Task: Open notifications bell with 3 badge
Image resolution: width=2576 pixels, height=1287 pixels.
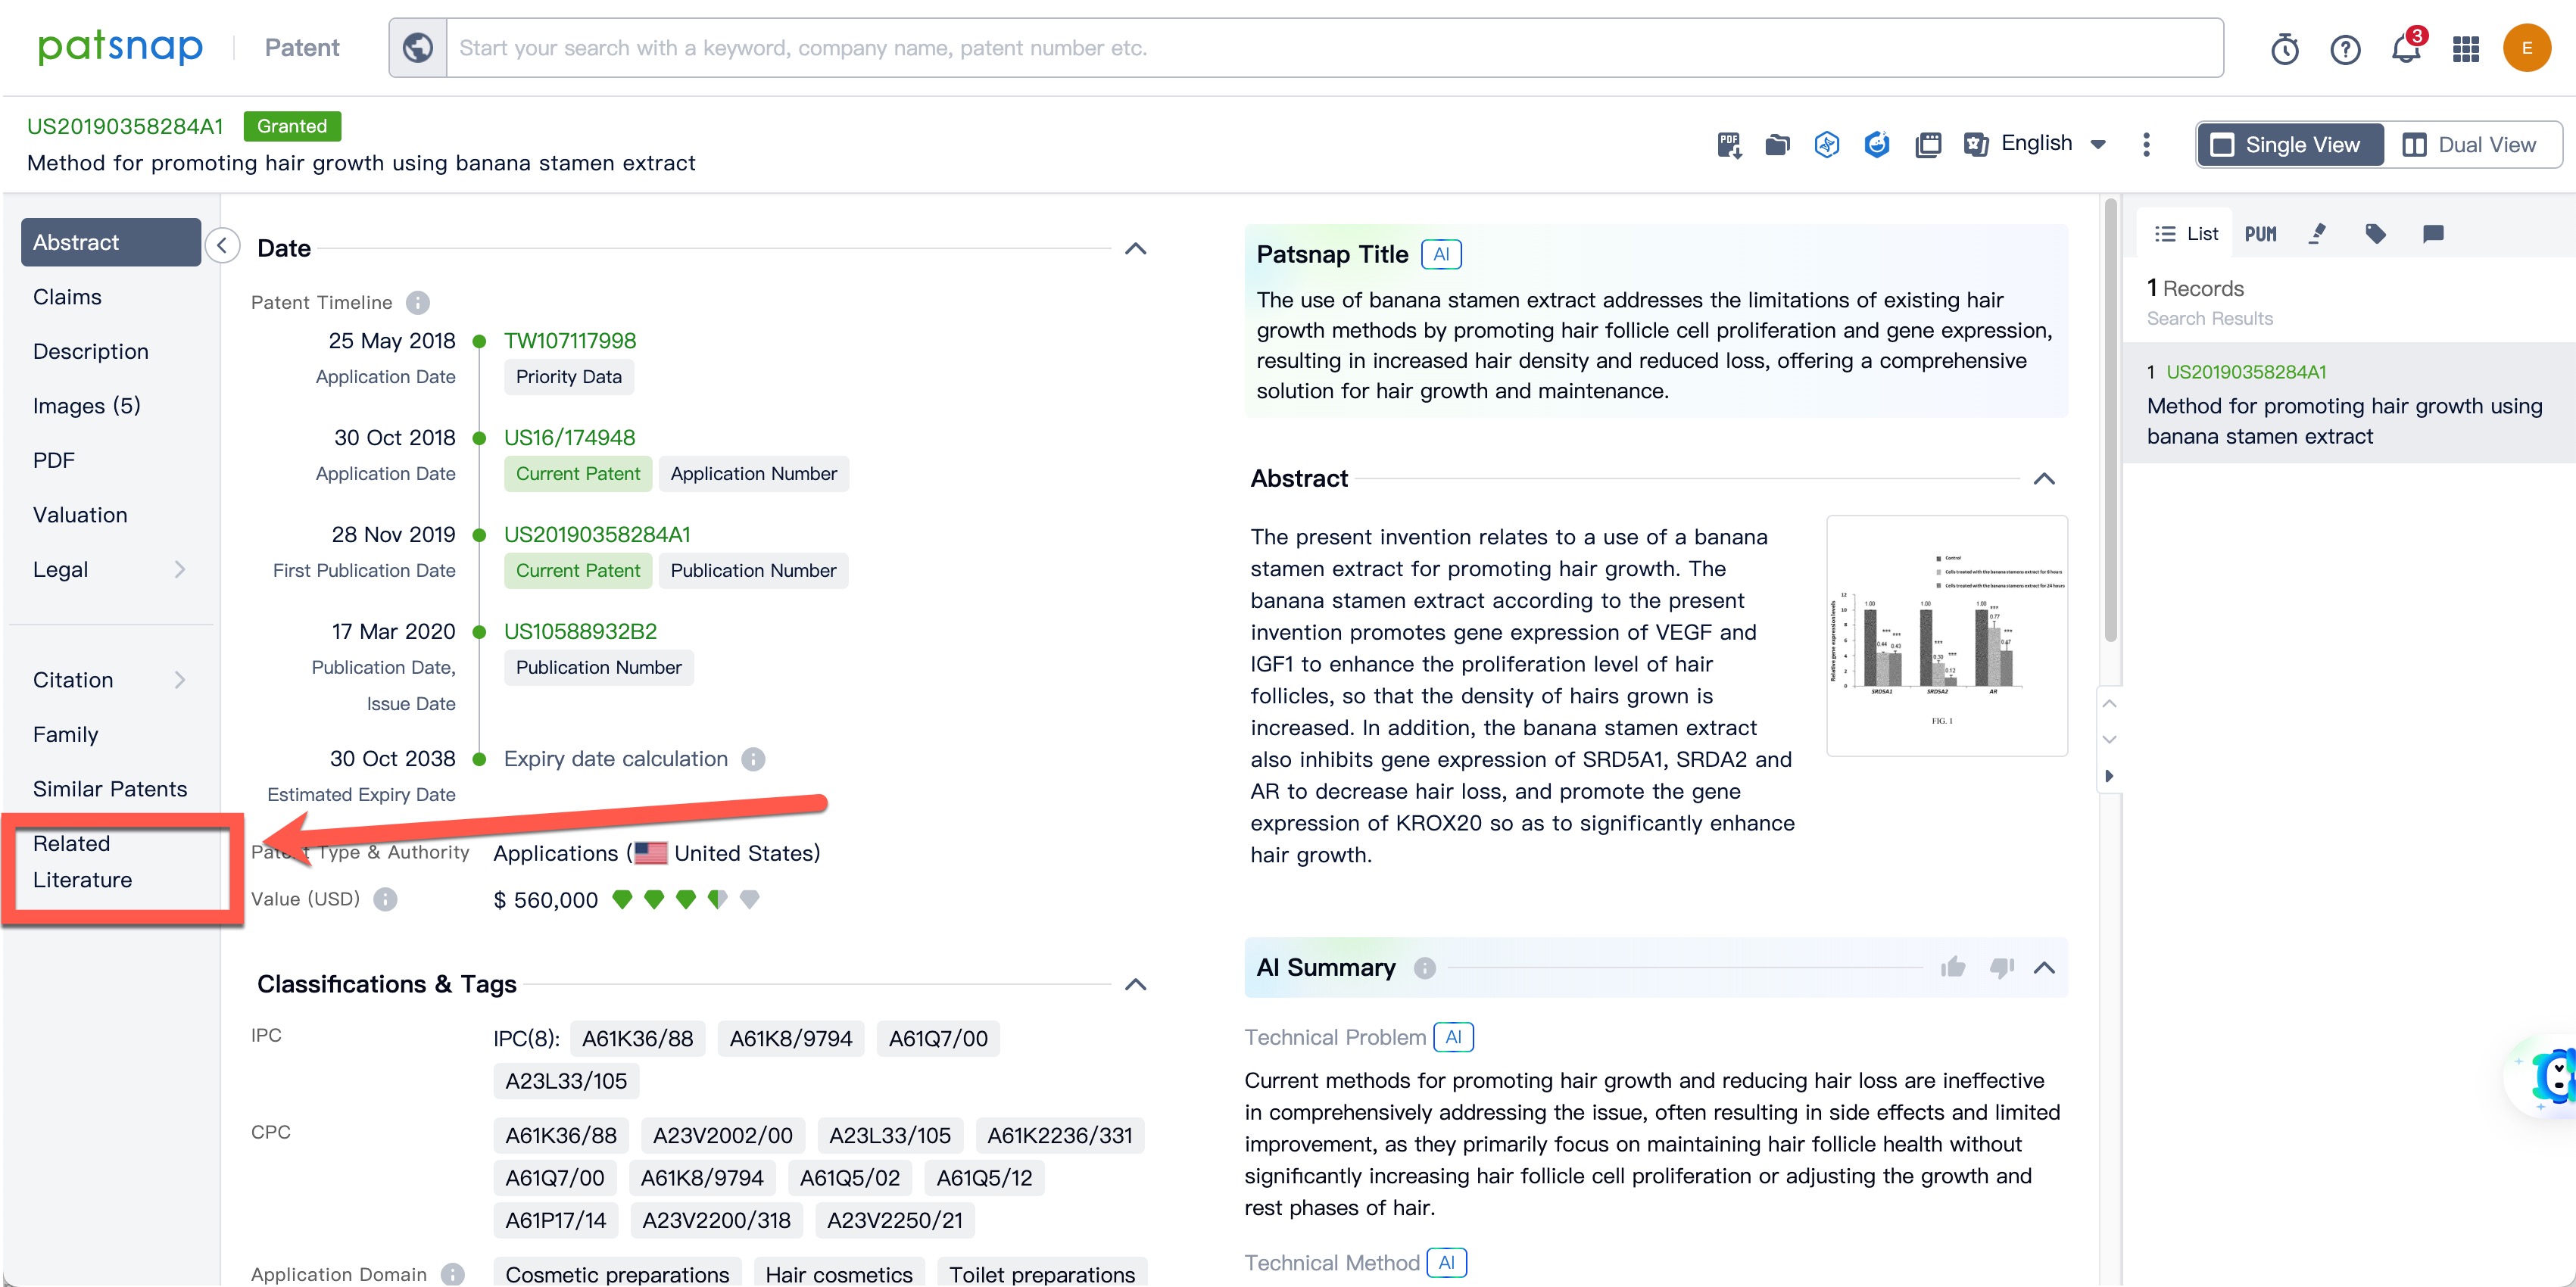Action: [2405, 48]
